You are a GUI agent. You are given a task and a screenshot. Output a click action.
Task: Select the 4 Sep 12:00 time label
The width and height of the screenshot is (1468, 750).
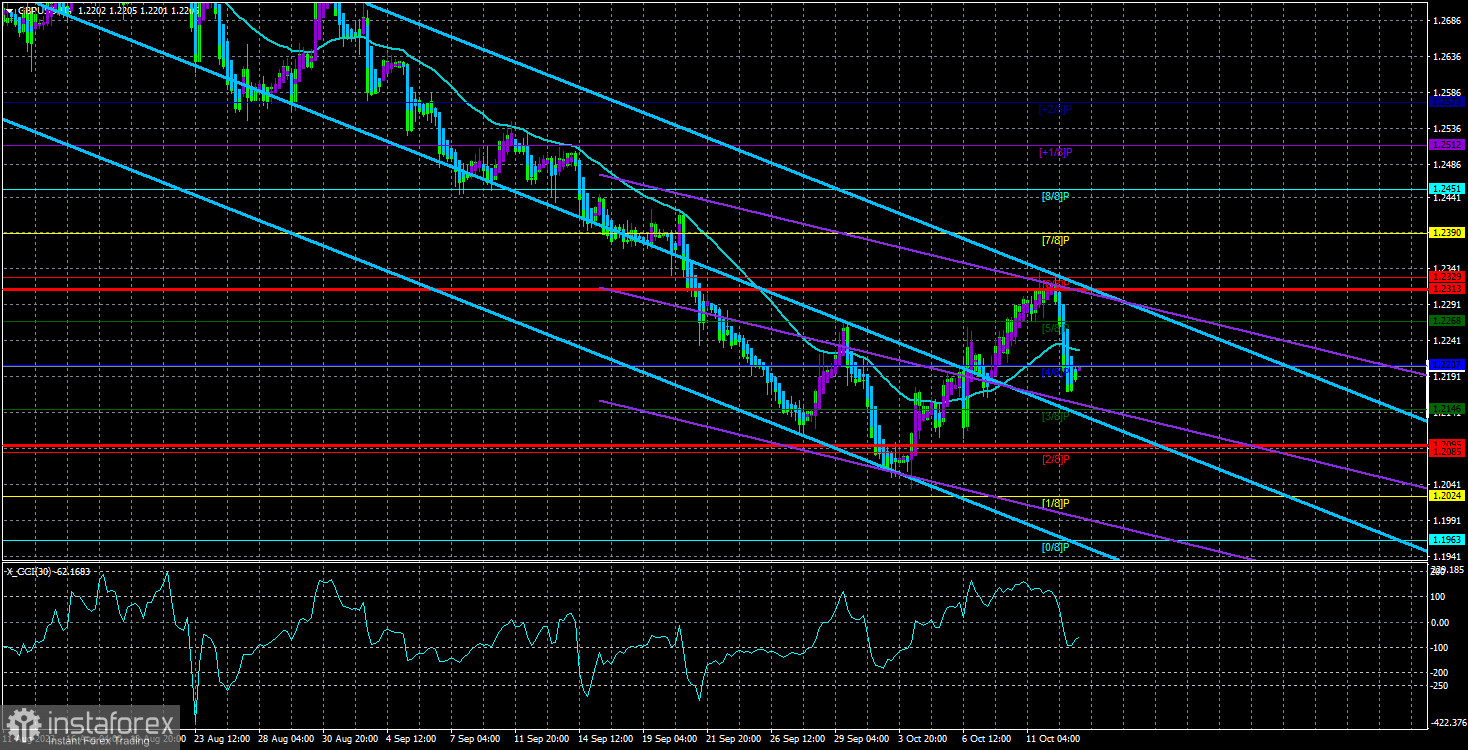point(413,739)
